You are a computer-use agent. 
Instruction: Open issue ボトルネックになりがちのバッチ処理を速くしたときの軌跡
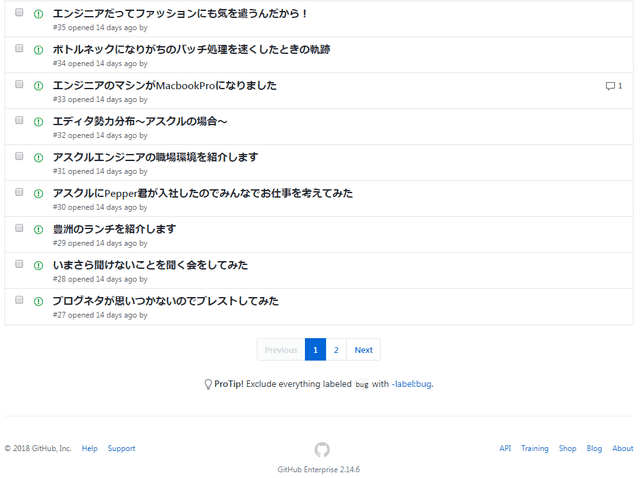[191, 50]
